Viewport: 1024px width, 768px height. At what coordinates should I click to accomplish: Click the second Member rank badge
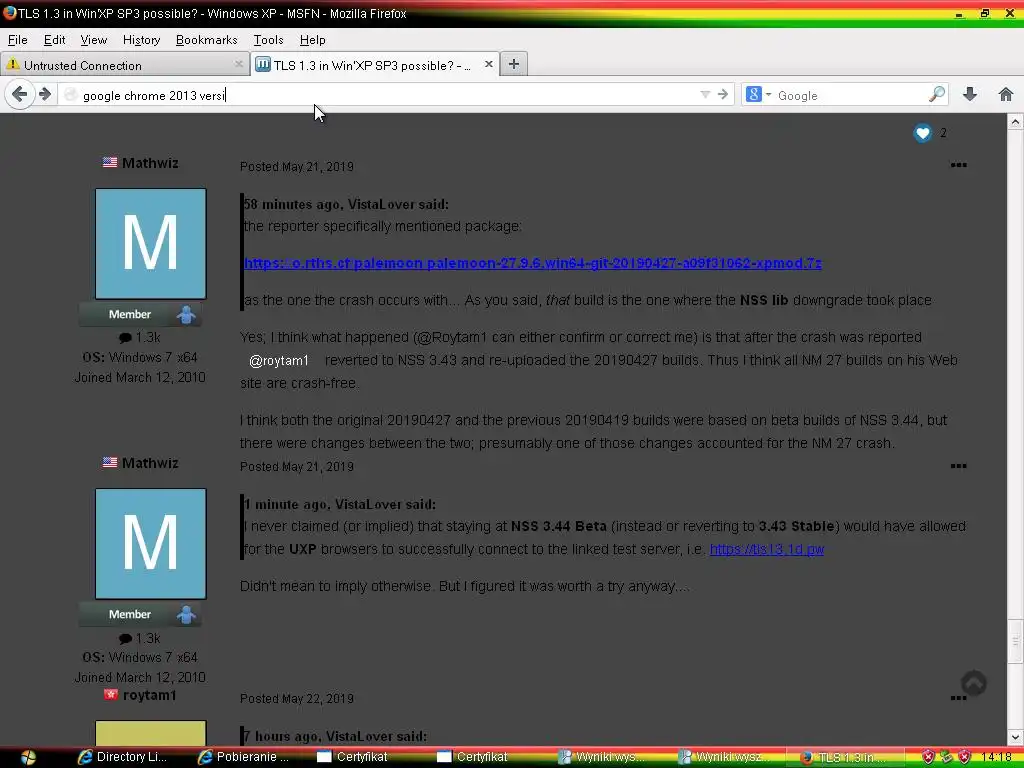click(140, 615)
